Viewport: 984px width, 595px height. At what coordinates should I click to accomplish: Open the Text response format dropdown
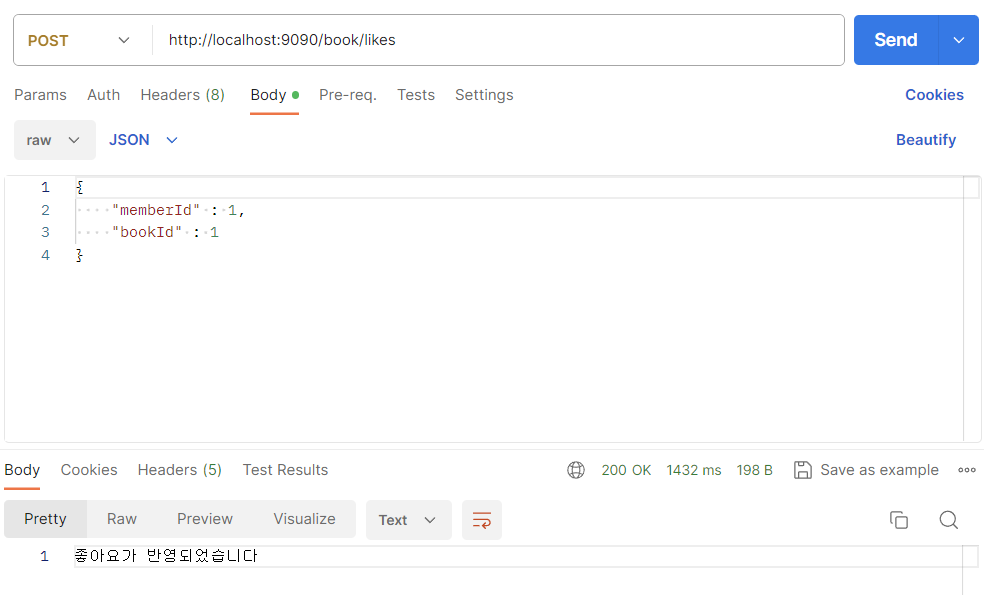pyautogui.click(x=409, y=520)
